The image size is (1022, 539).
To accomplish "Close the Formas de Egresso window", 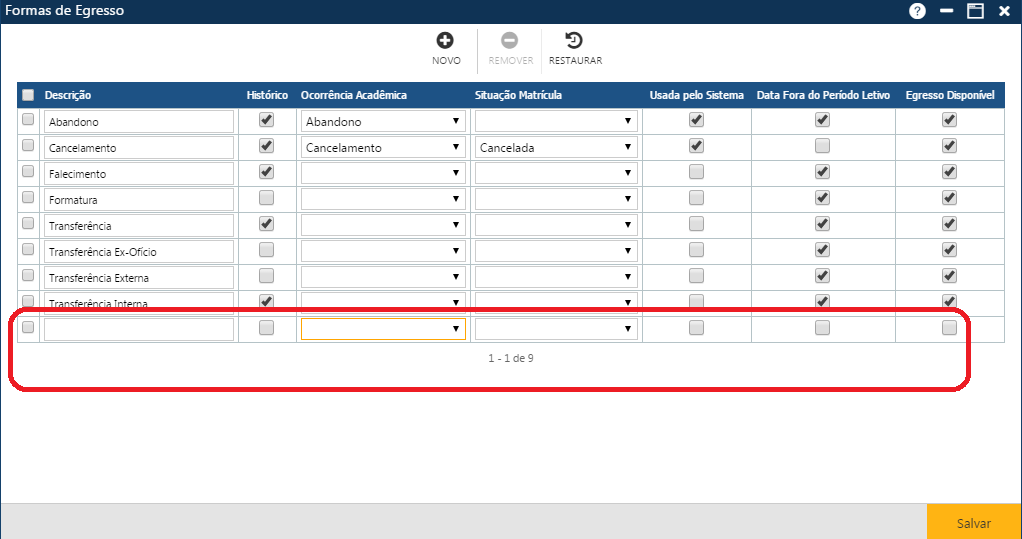I will 1004,11.
